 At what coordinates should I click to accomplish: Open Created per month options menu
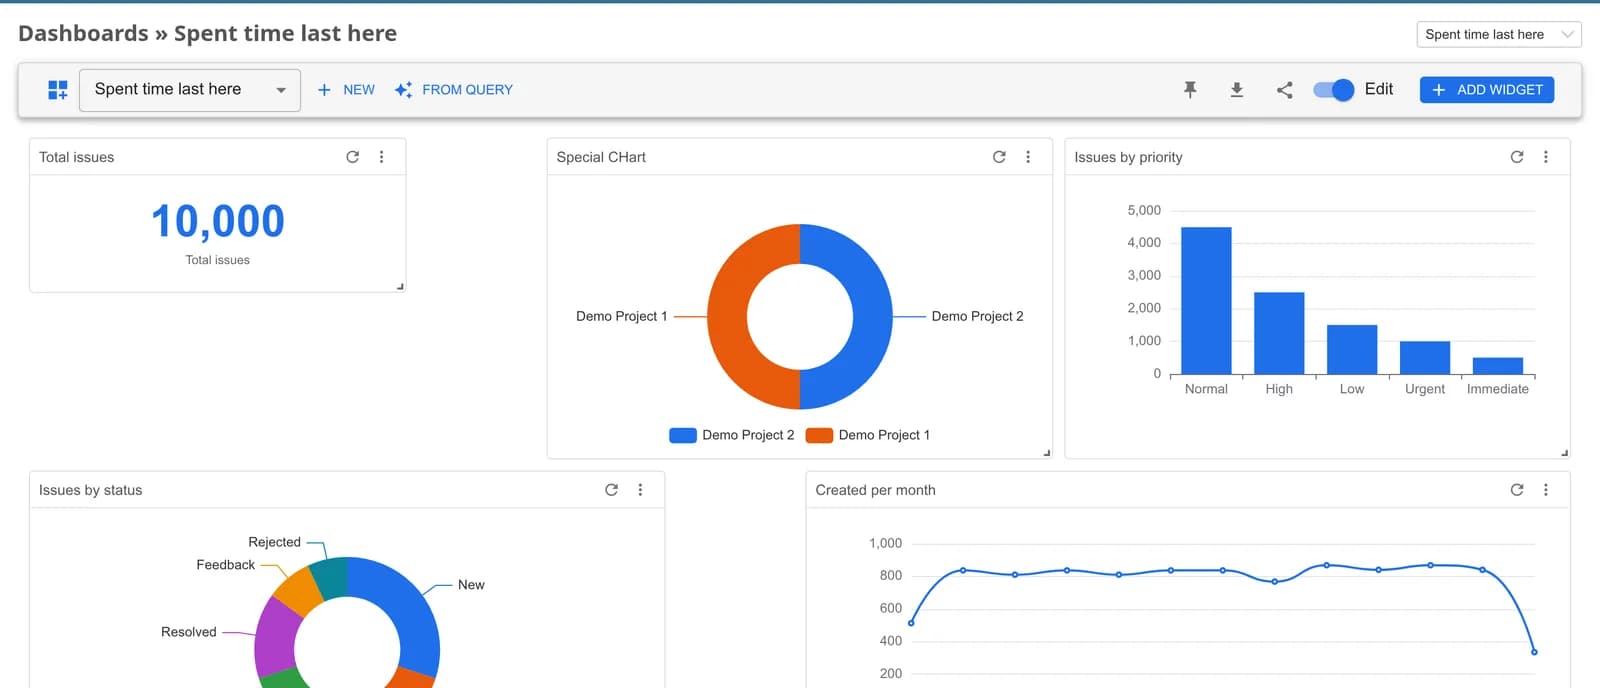pyautogui.click(x=1546, y=490)
